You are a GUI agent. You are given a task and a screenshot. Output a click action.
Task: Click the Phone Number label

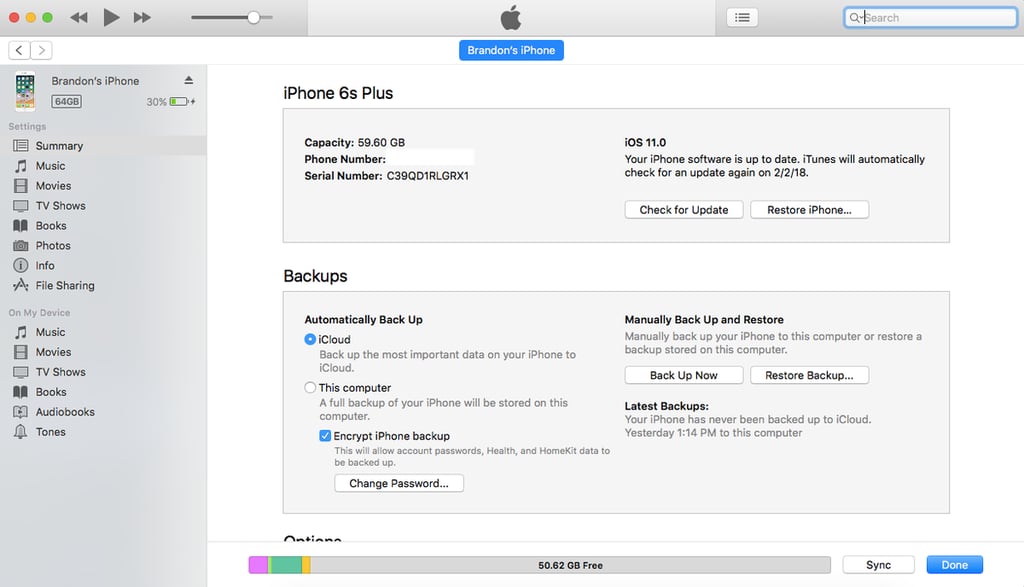(x=345, y=159)
